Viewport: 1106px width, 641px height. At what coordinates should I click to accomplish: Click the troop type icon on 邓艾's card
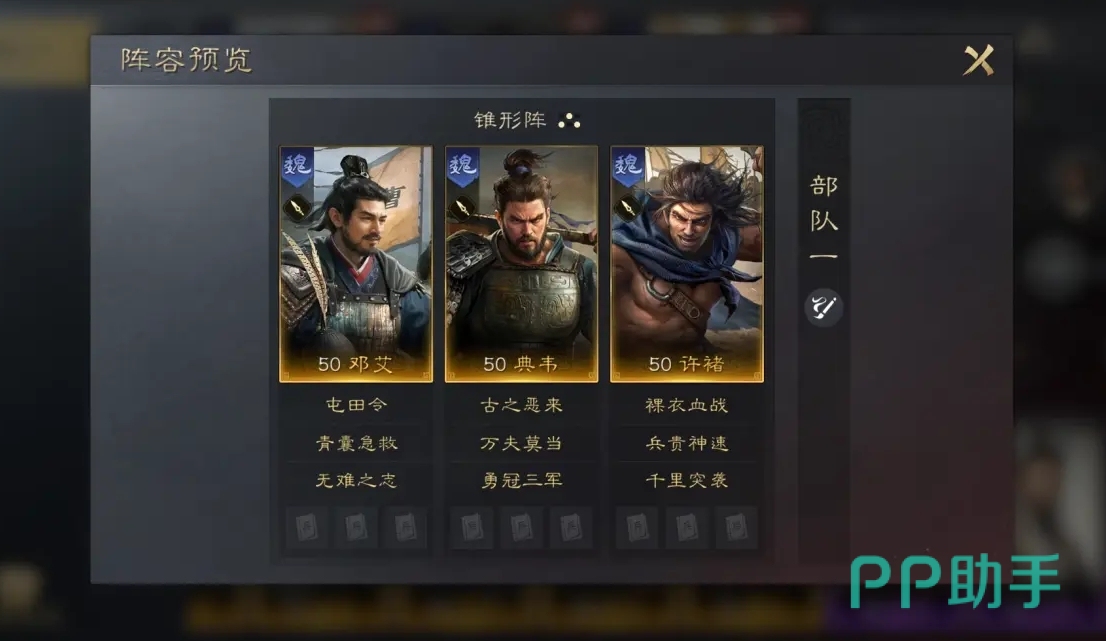click(x=296, y=208)
